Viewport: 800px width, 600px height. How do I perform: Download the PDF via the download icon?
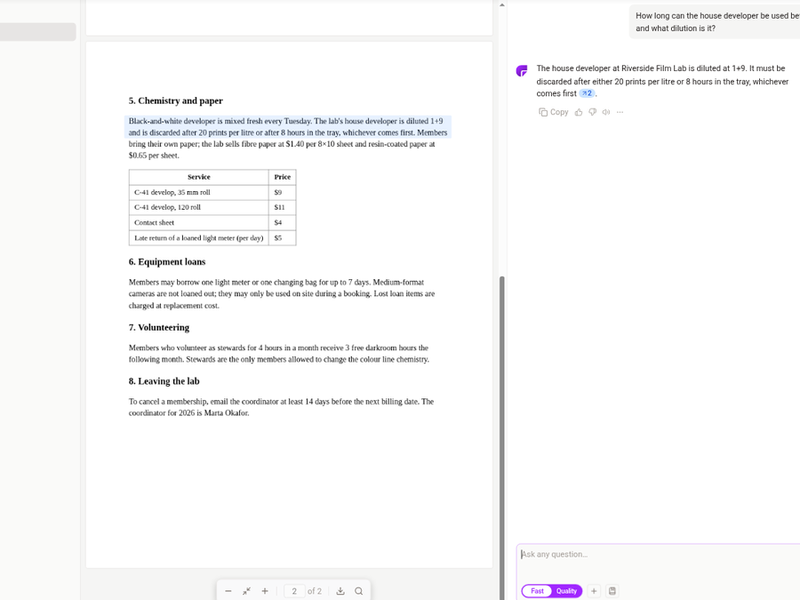pyautogui.click(x=340, y=591)
